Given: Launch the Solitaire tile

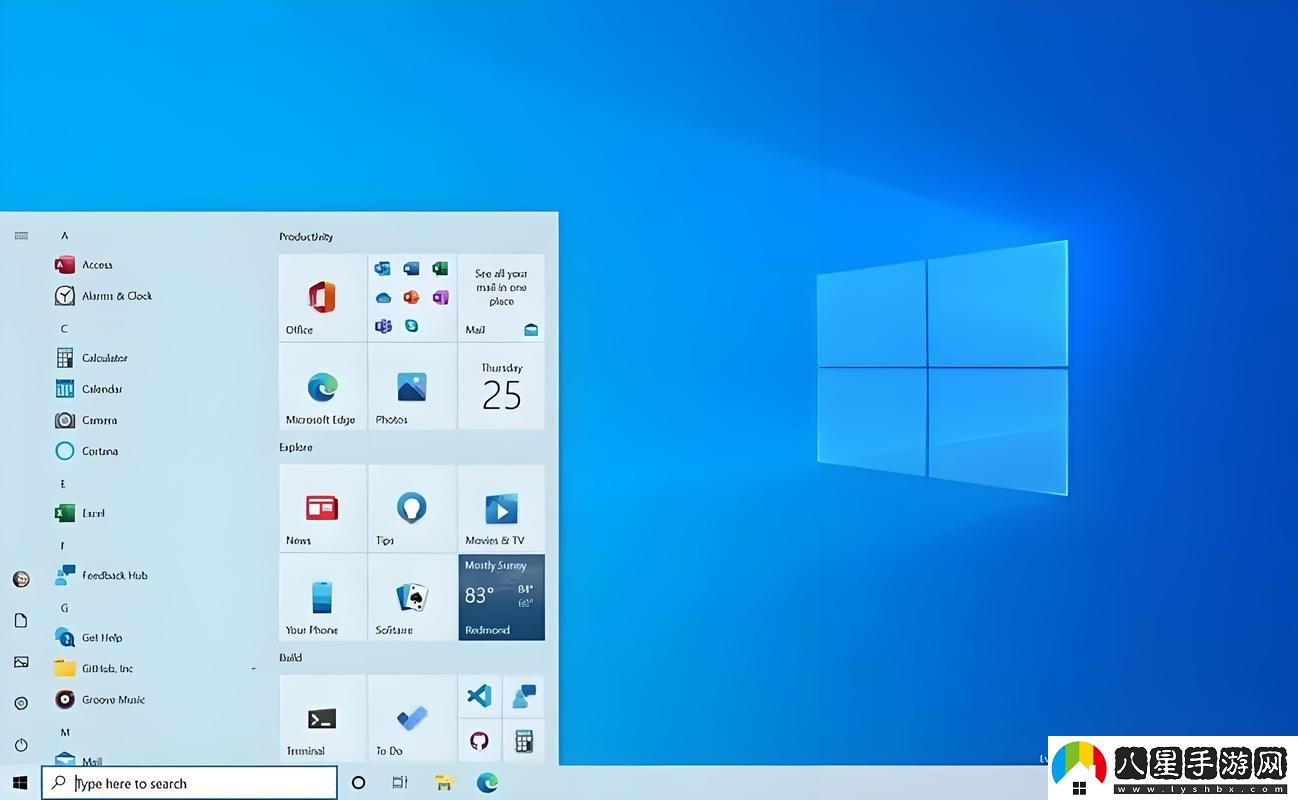Looking at the screenshot, I should coord(411,598).
